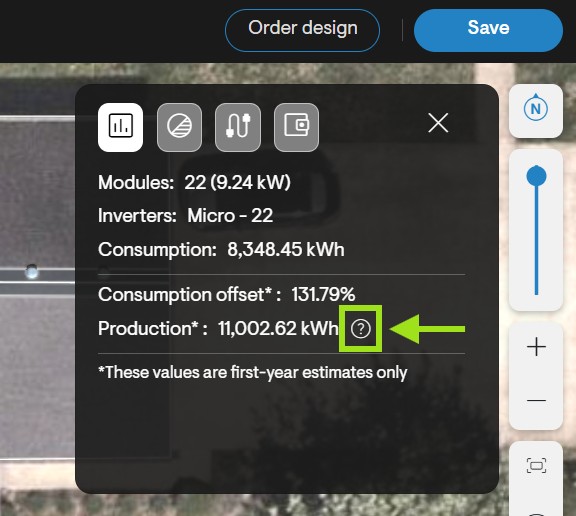Screen dimensions: 576x516
Task: Switch to the shading analysis tab icon
Action: pyautogui.click(x=179, y=127)
